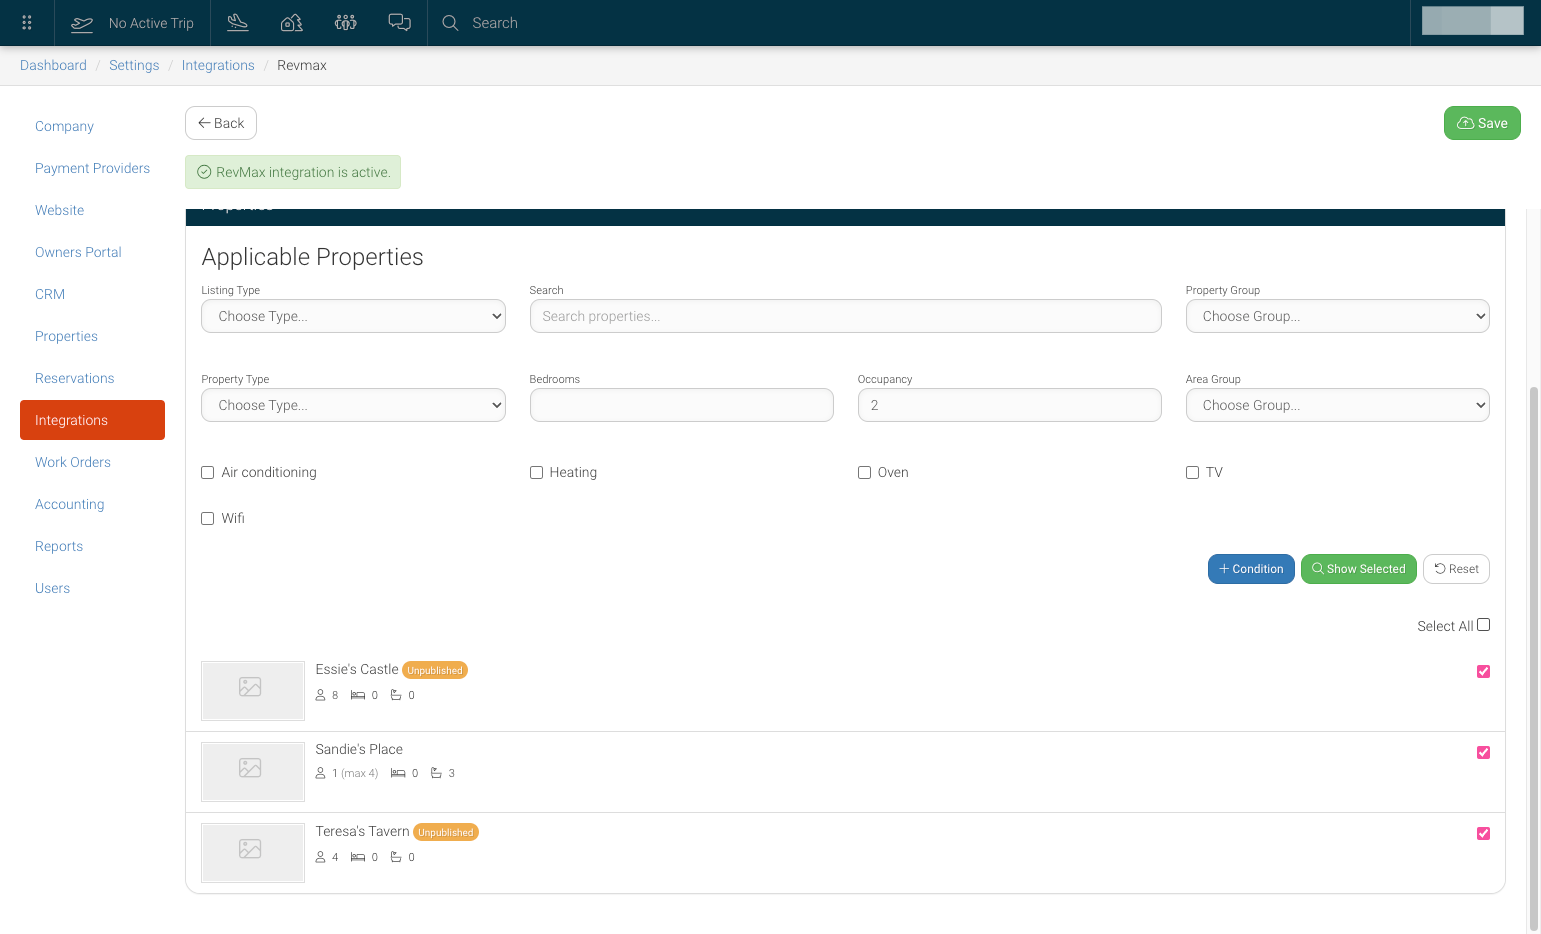1541x934 pixels.
Task: Add a Condition filter
Action: point(1251,569)
